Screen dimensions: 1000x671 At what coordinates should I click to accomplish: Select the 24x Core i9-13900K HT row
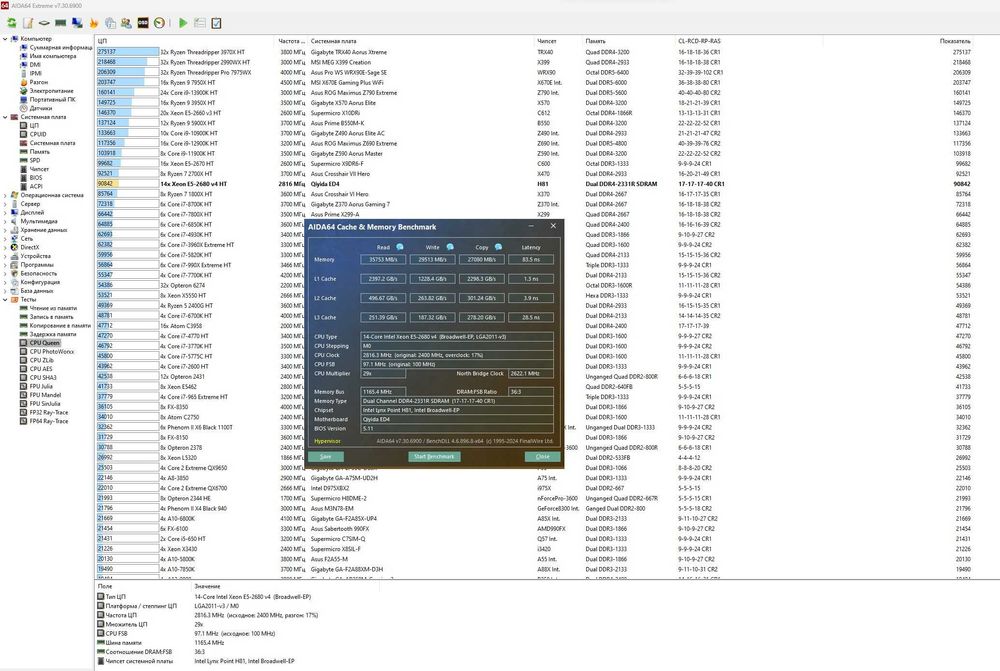(534, 92)
